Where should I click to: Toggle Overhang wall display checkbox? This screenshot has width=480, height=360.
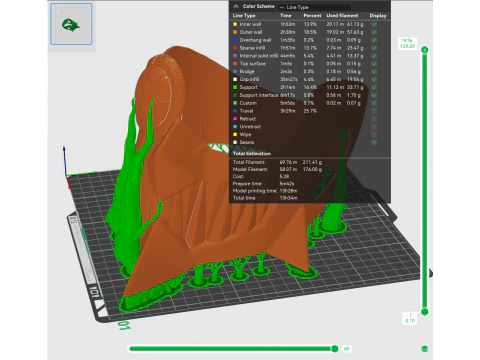374,40
